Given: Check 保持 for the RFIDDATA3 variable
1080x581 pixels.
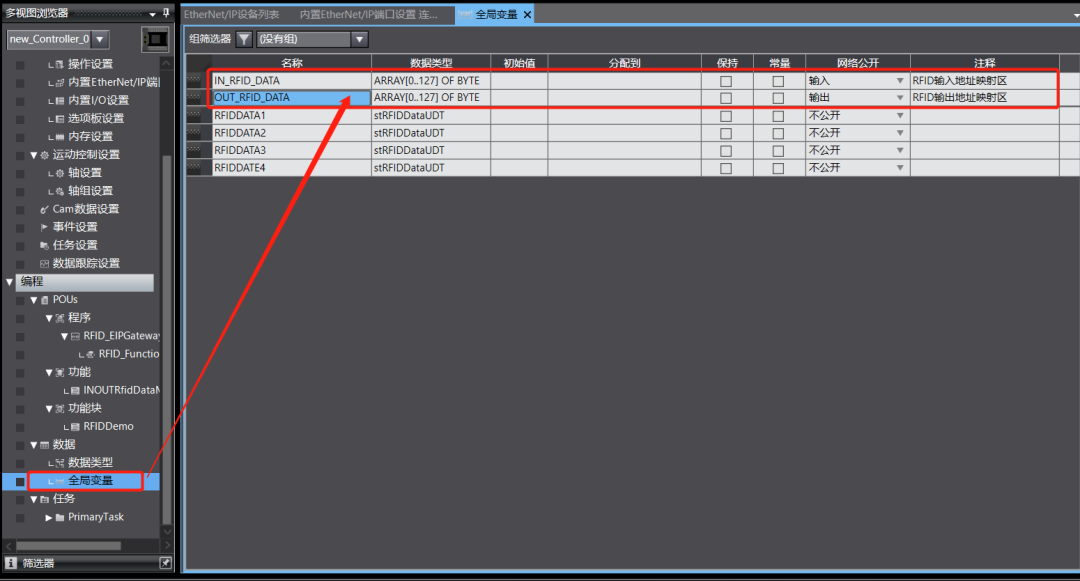Looking at the screenshot, I should (726, 150).
